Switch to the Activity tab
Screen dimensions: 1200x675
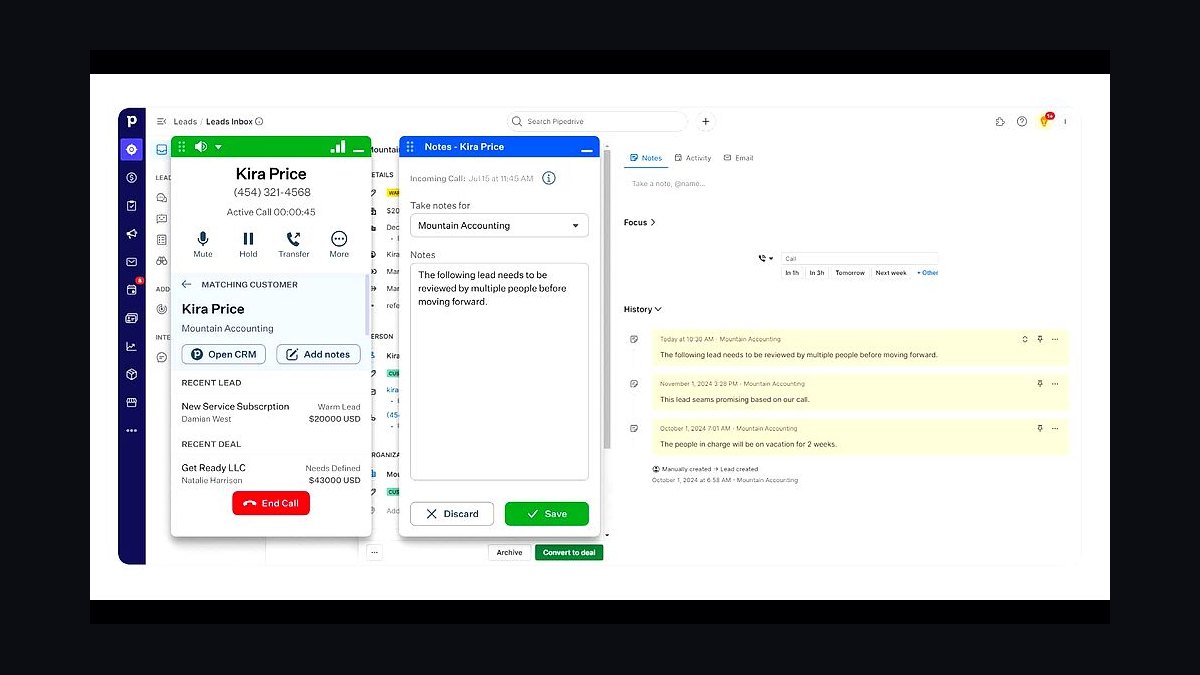click(x=692, y=158)
